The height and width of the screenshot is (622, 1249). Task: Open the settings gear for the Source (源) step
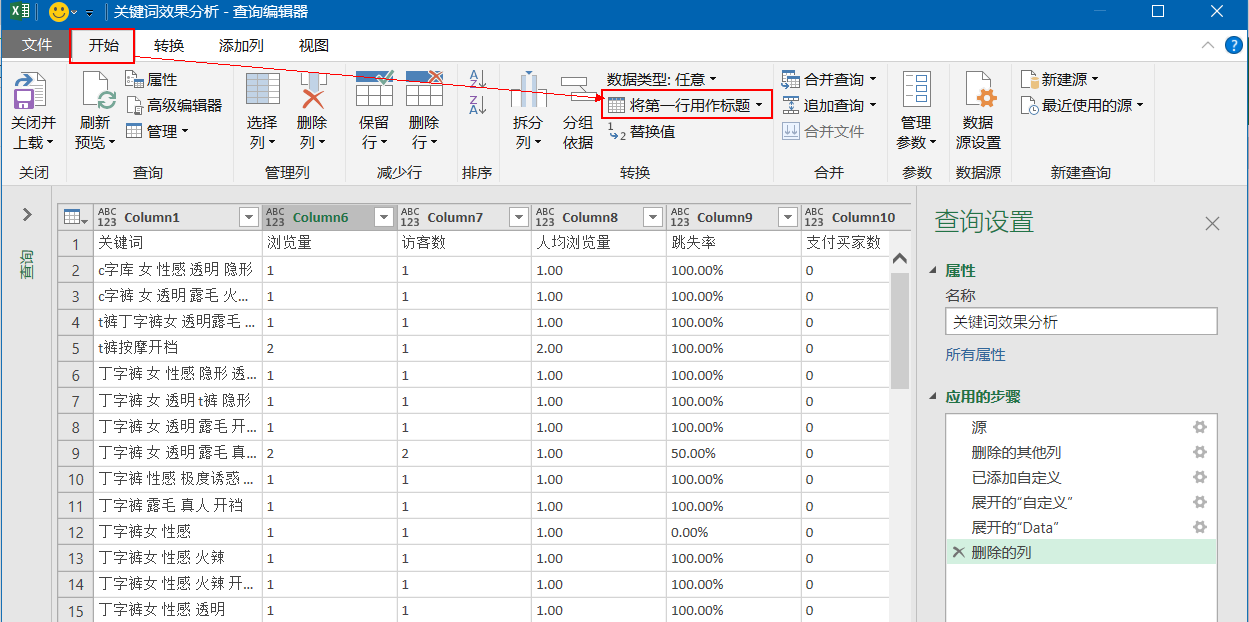click(1200, 427)
